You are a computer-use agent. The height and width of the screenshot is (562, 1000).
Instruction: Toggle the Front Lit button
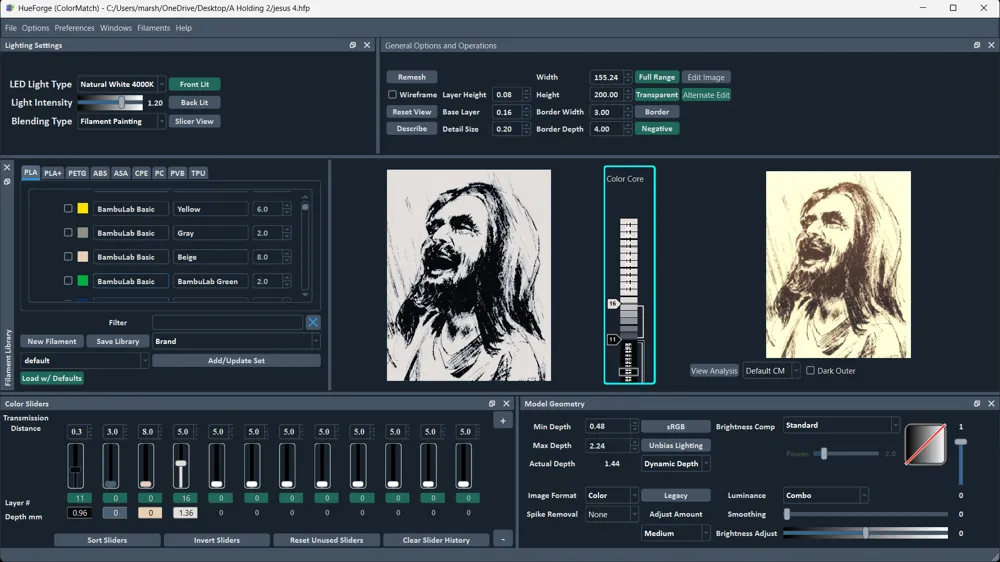point(194,84)
